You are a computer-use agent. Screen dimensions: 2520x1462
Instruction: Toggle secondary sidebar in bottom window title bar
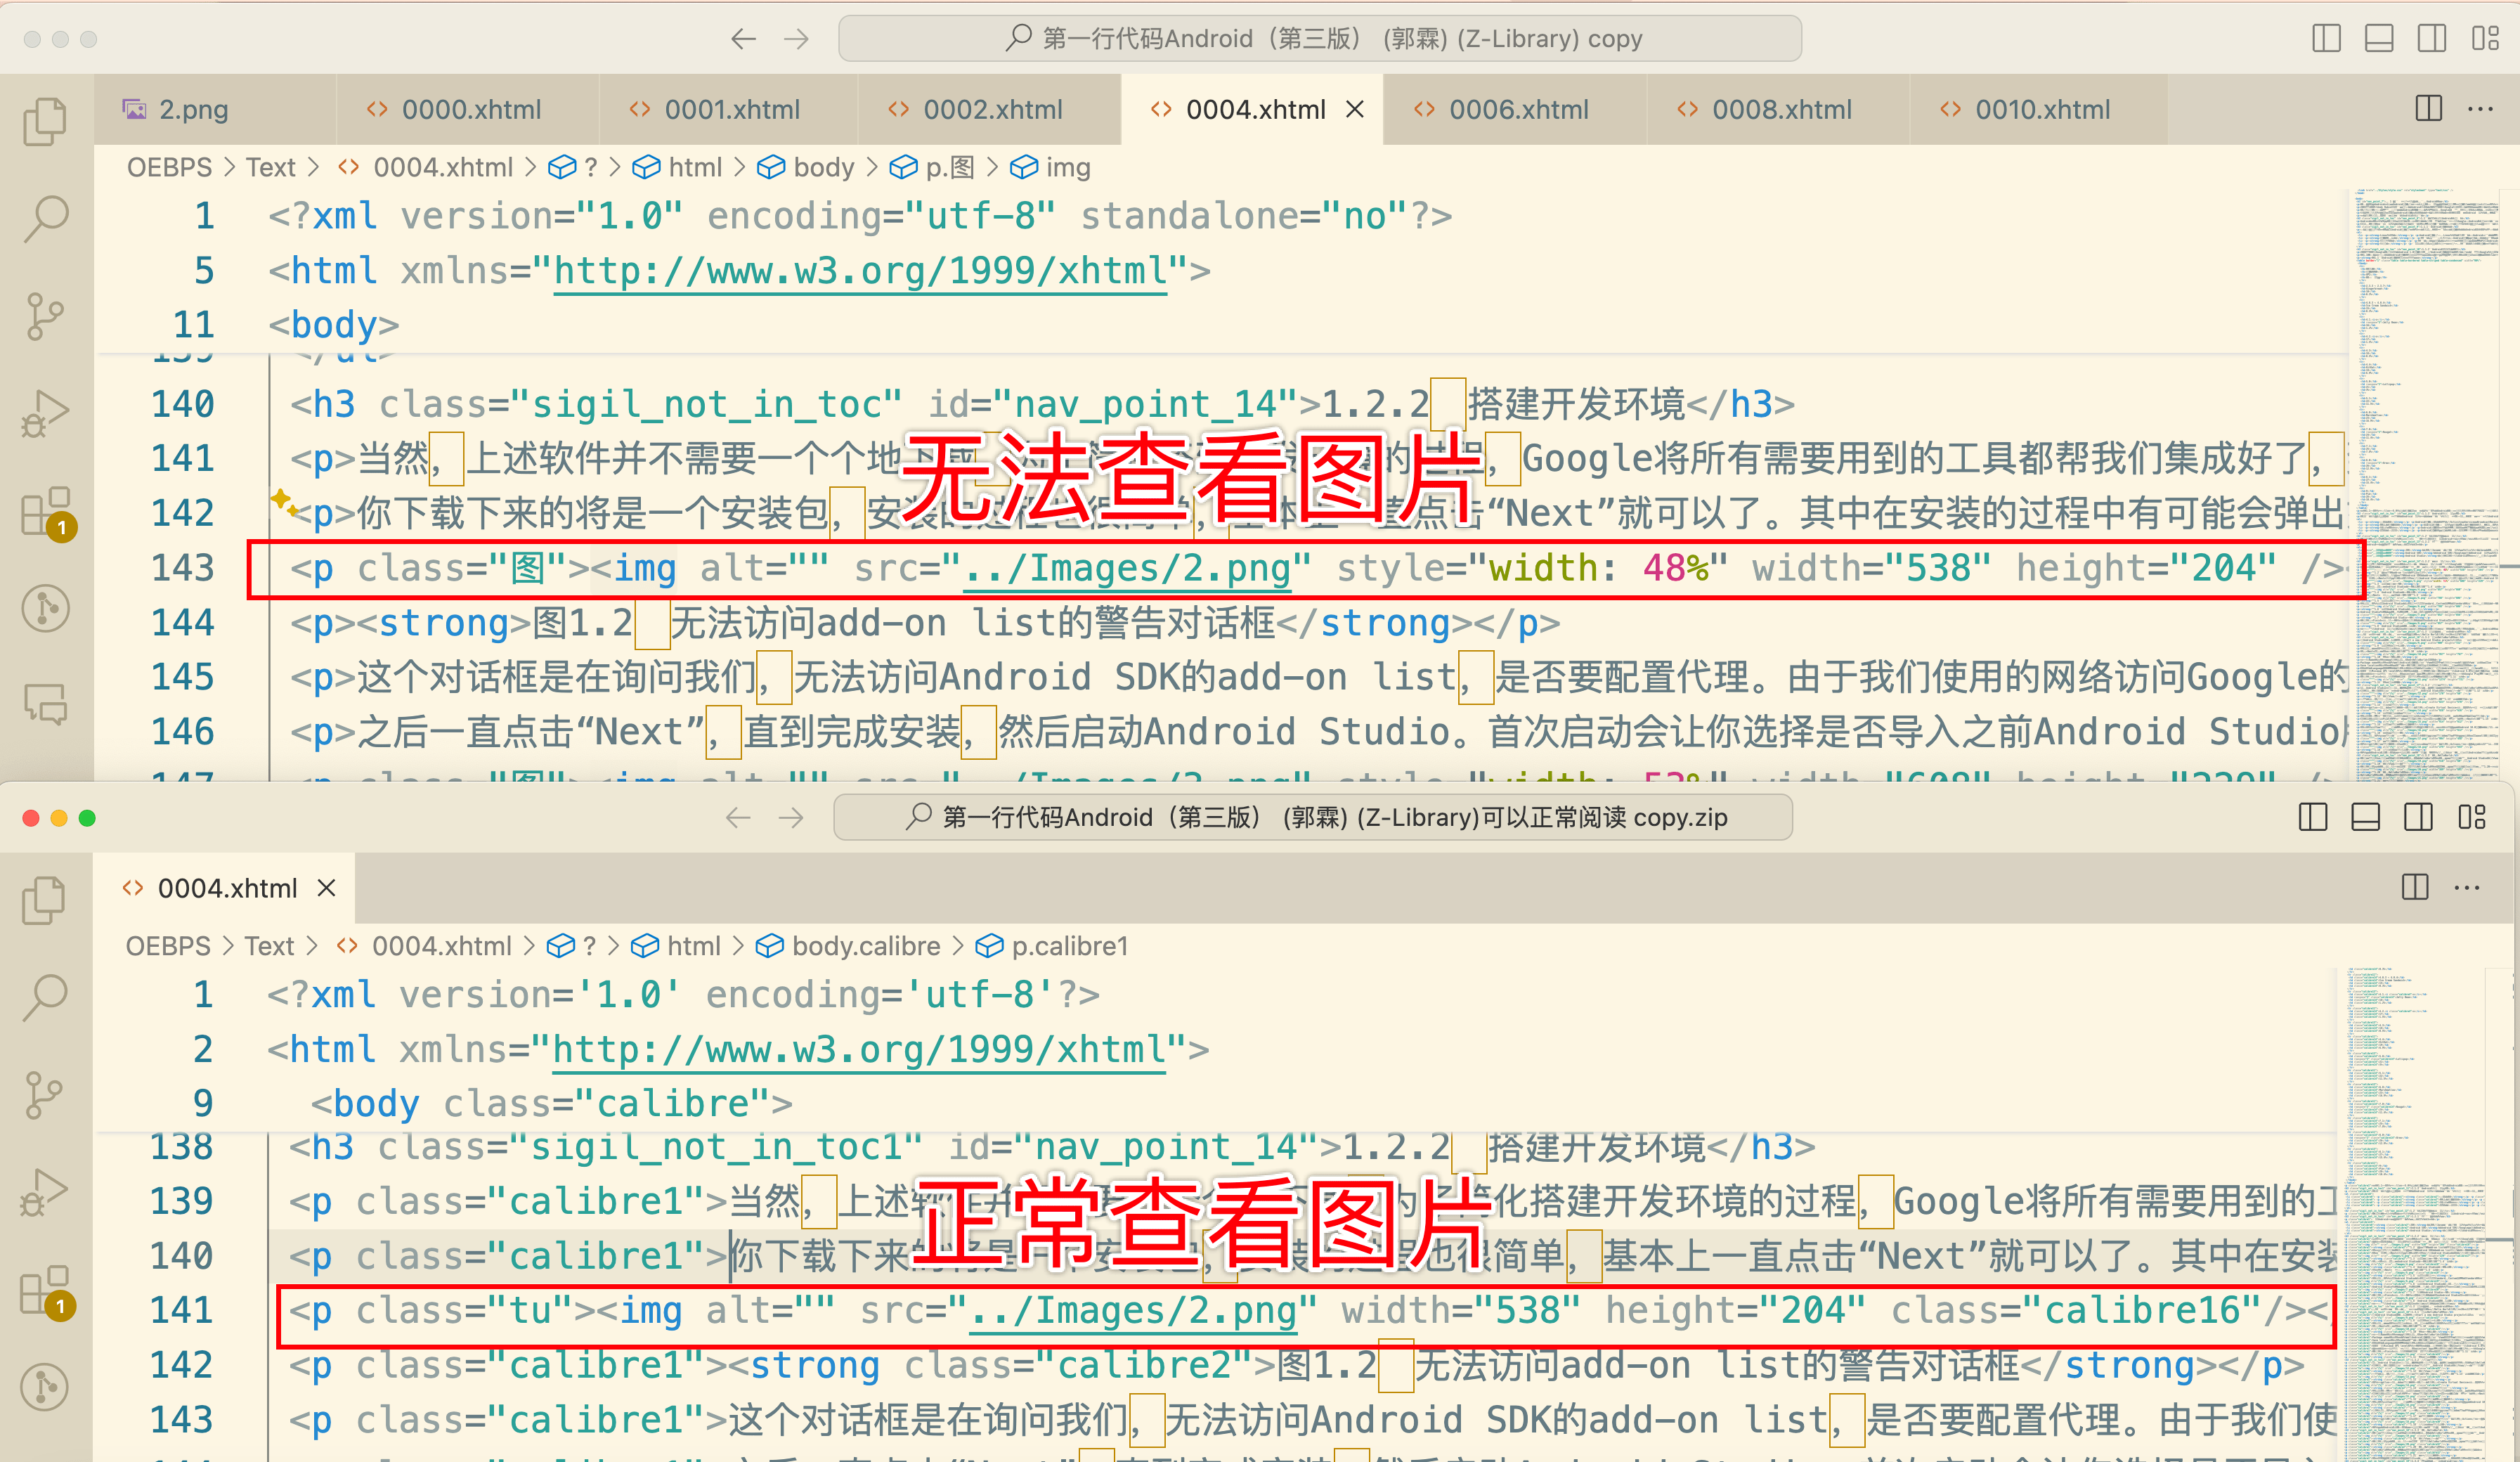point(2418,818)
